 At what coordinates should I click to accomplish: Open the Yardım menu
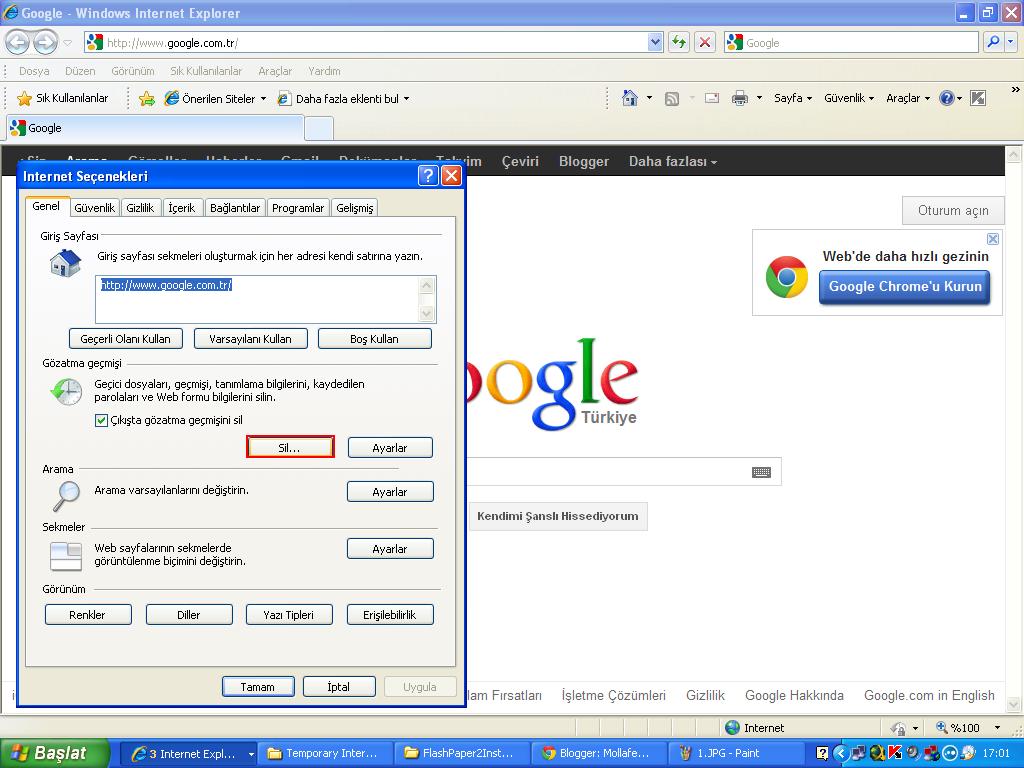point(324,71)
